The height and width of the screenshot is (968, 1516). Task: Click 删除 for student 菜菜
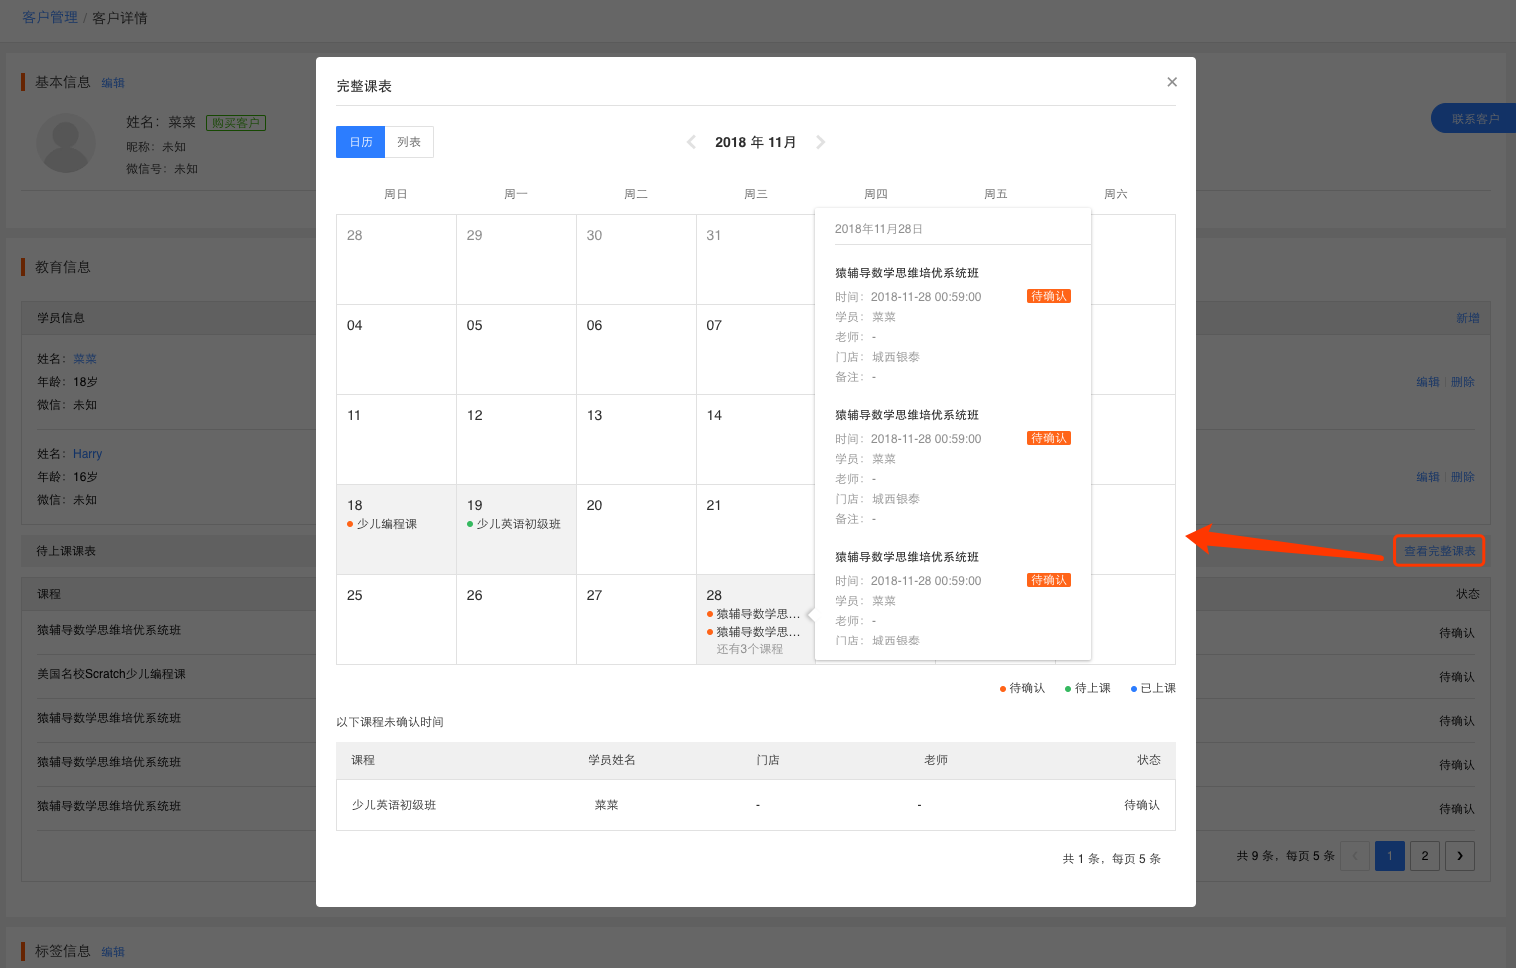pos(1463,382)
